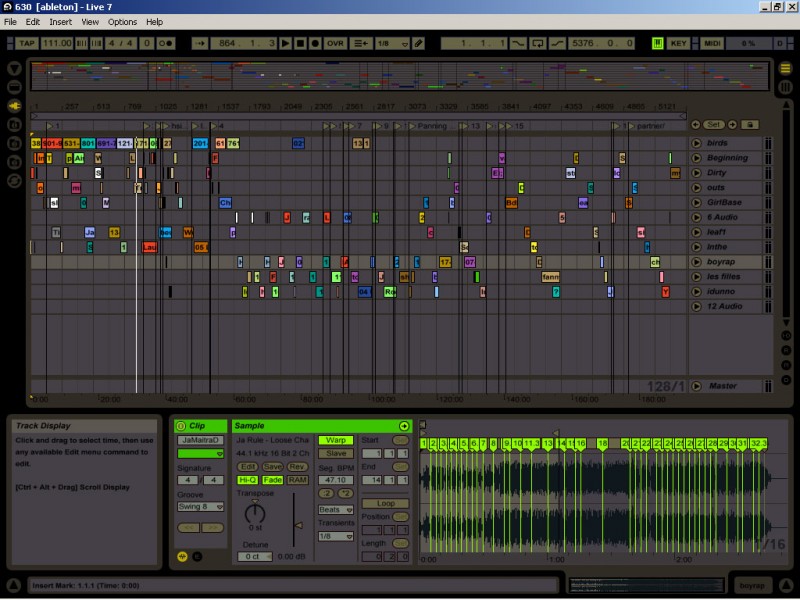Open the Options menu
The width and height of the screenshot is (800, 600).
[122, 21]
